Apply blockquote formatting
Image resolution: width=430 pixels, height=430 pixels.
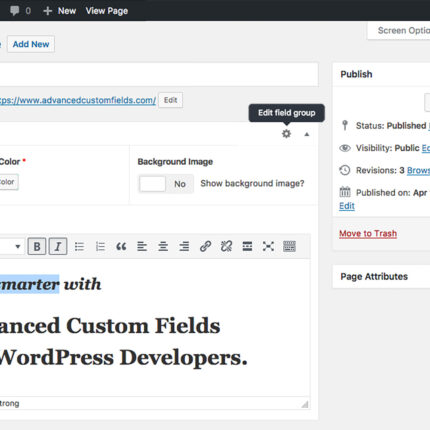(121, 246)
